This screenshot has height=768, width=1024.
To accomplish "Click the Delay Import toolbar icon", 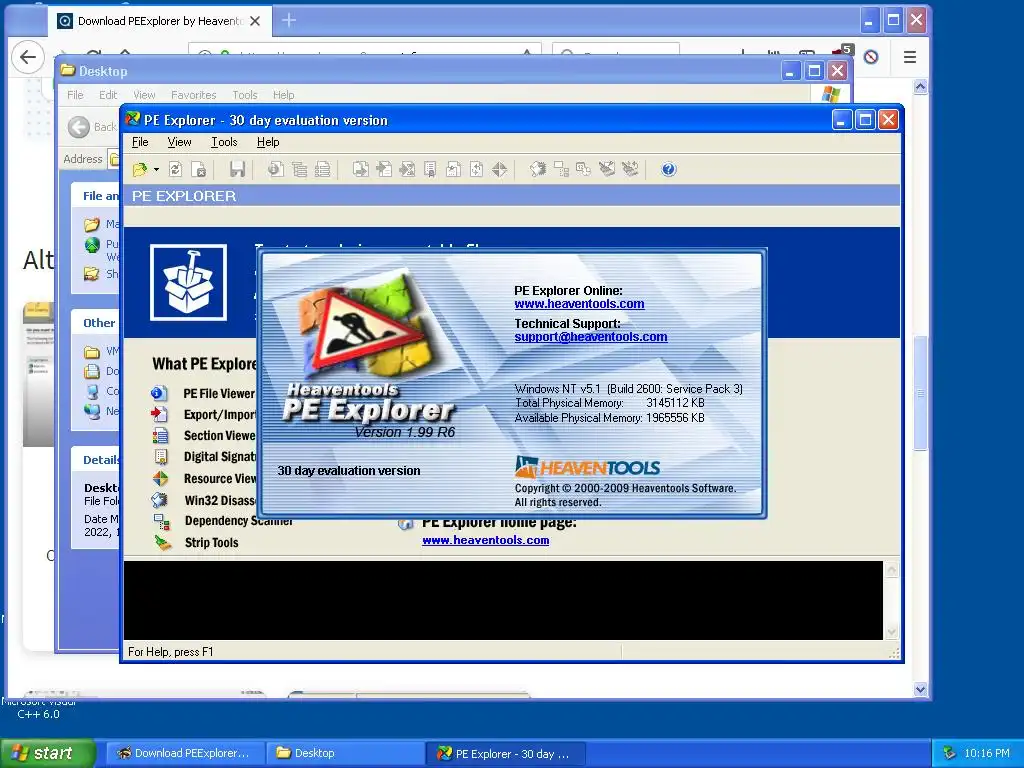I will pyautogui.click(x=407, y=170).
